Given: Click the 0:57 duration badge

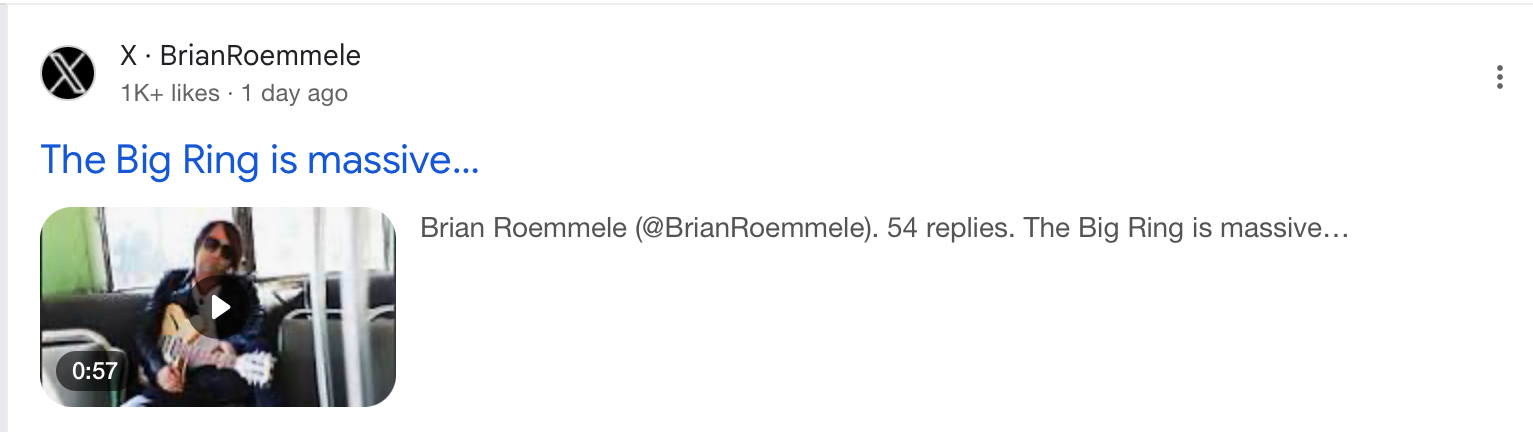Looking at the screenshot, I should [95, 371].
